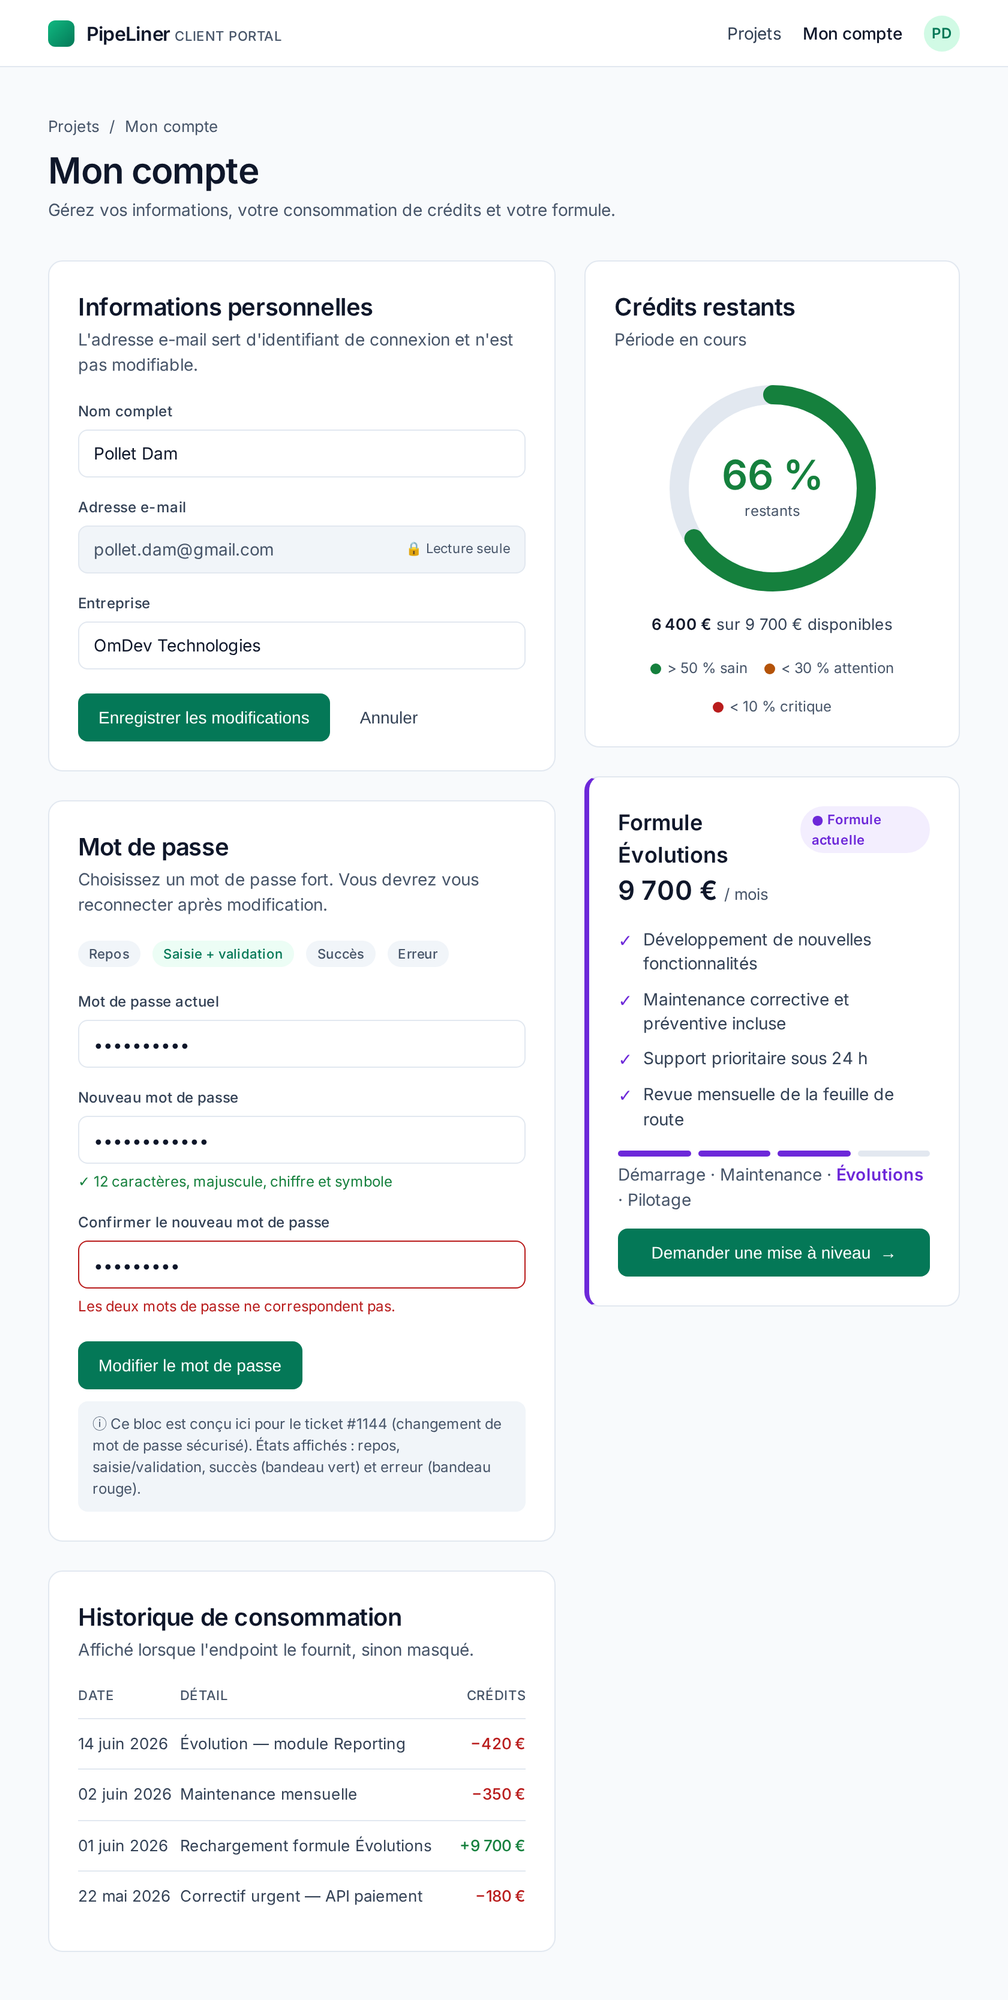
Task: Click the orange attention legend dot
Action: [770, 669]
